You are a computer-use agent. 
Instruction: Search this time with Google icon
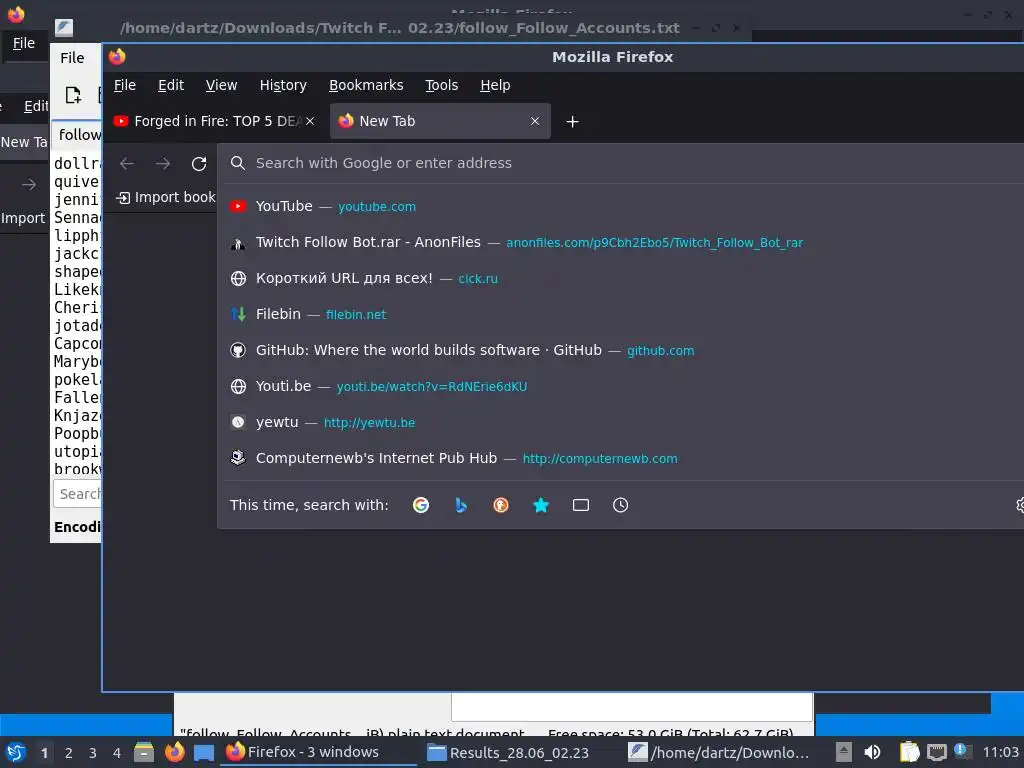click(x=421, y=505)
